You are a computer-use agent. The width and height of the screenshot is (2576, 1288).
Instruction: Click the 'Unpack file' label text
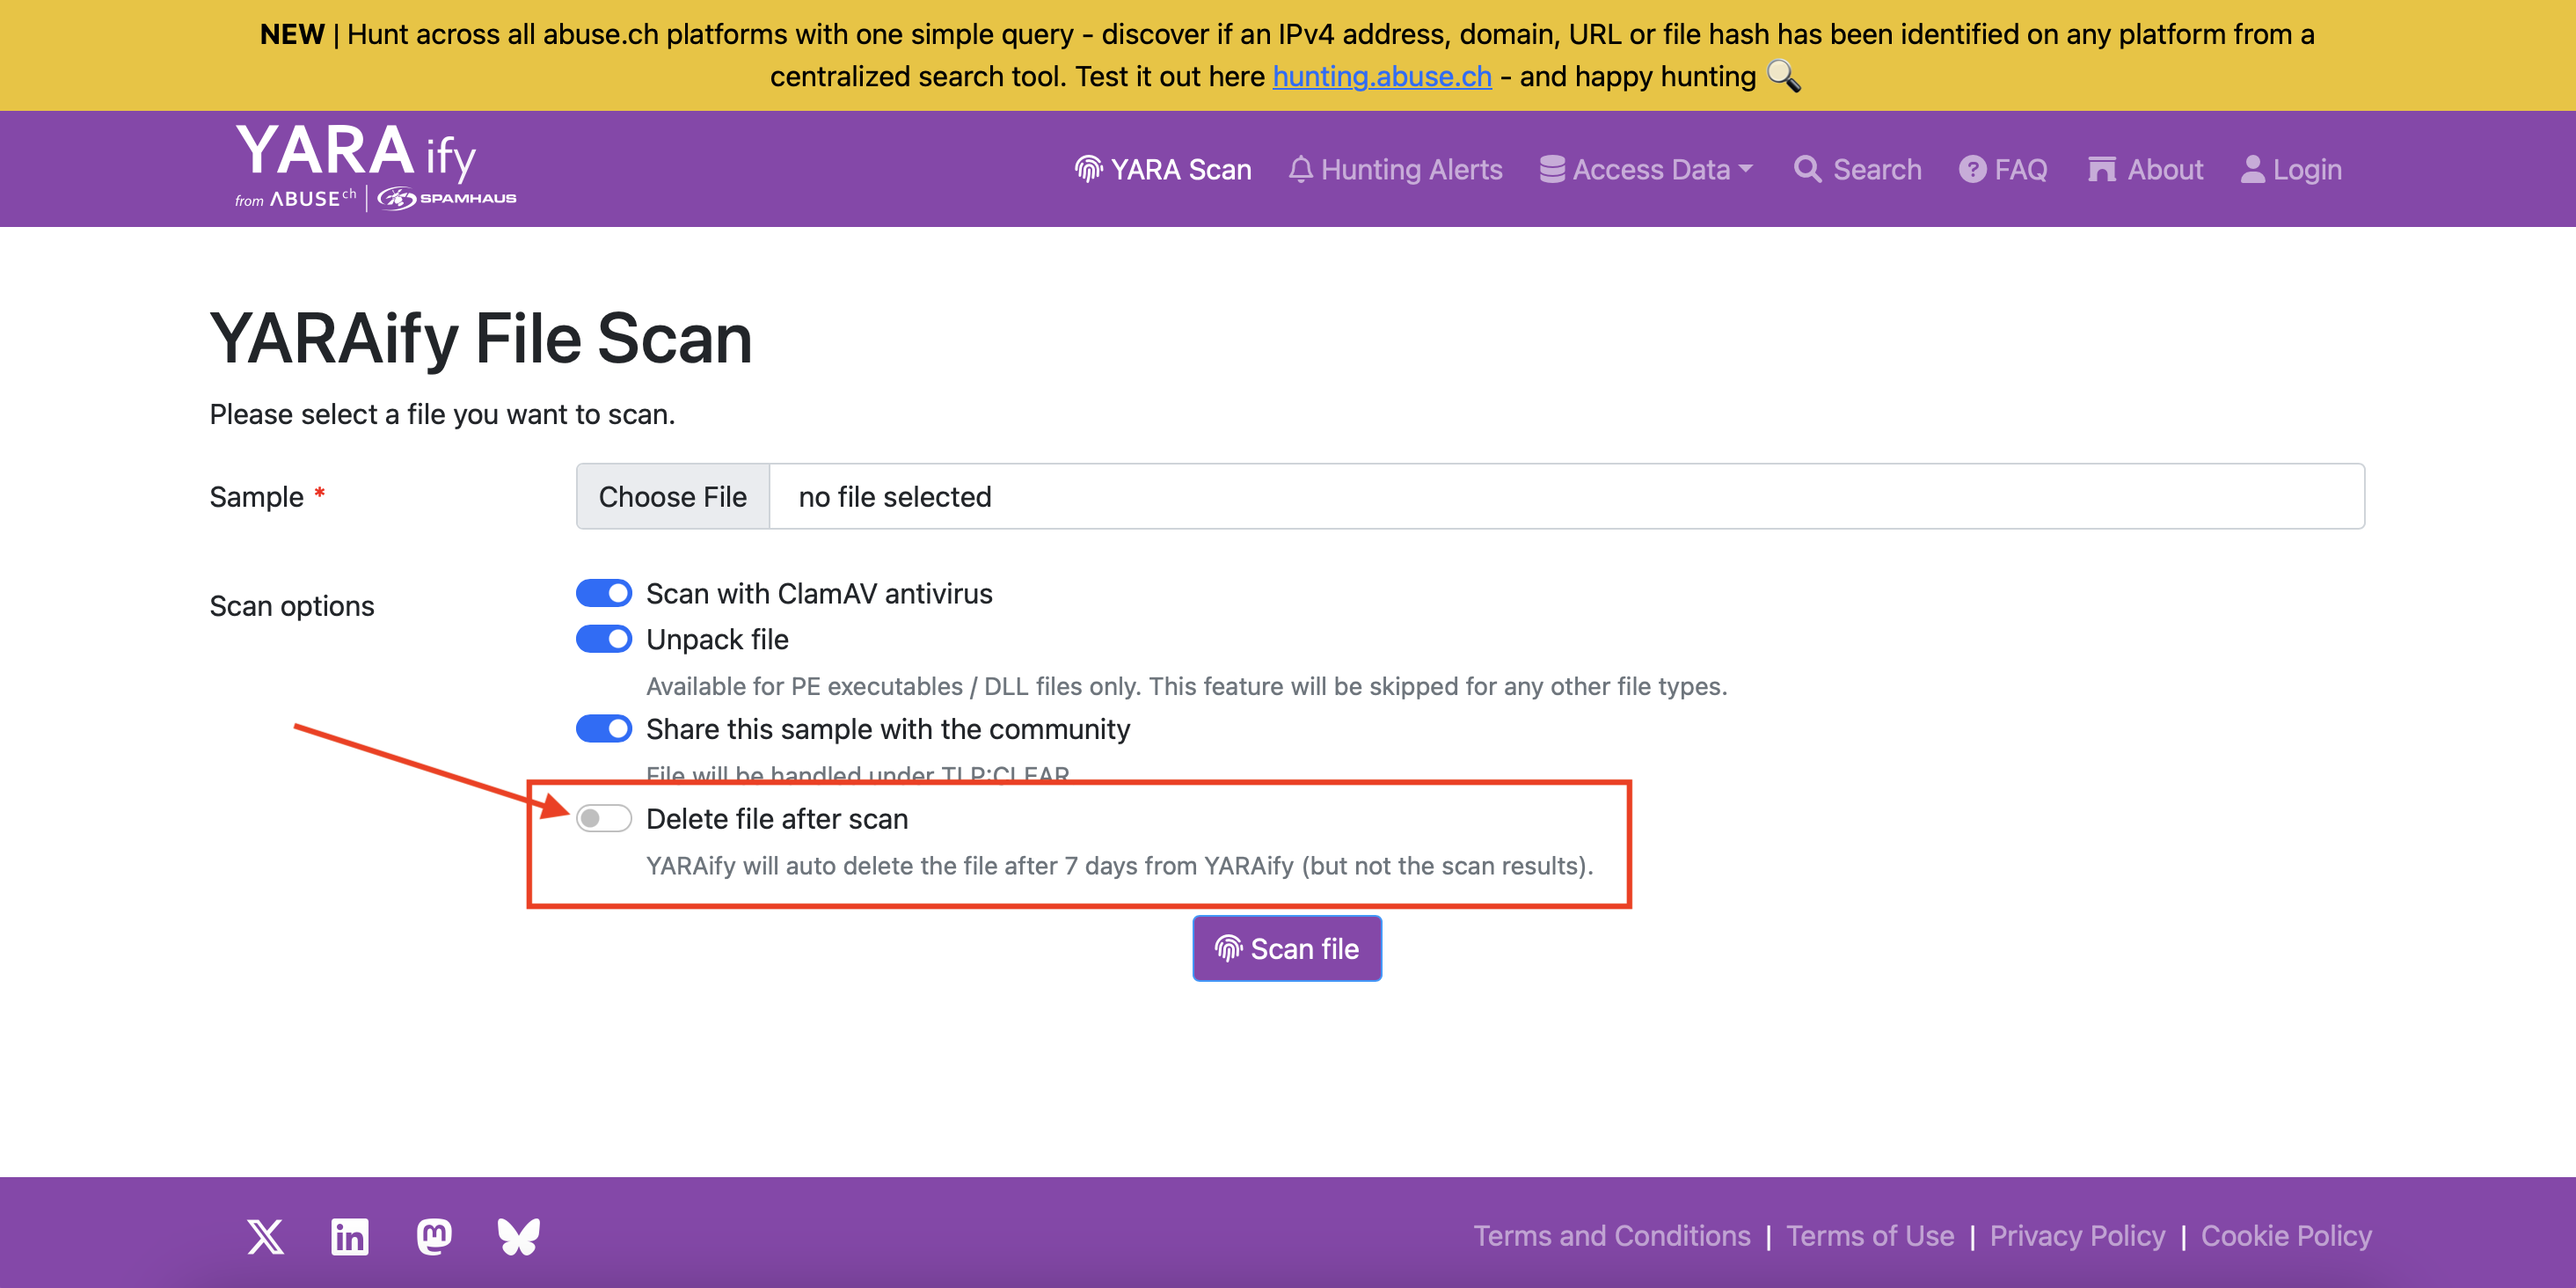coord(717,639)
